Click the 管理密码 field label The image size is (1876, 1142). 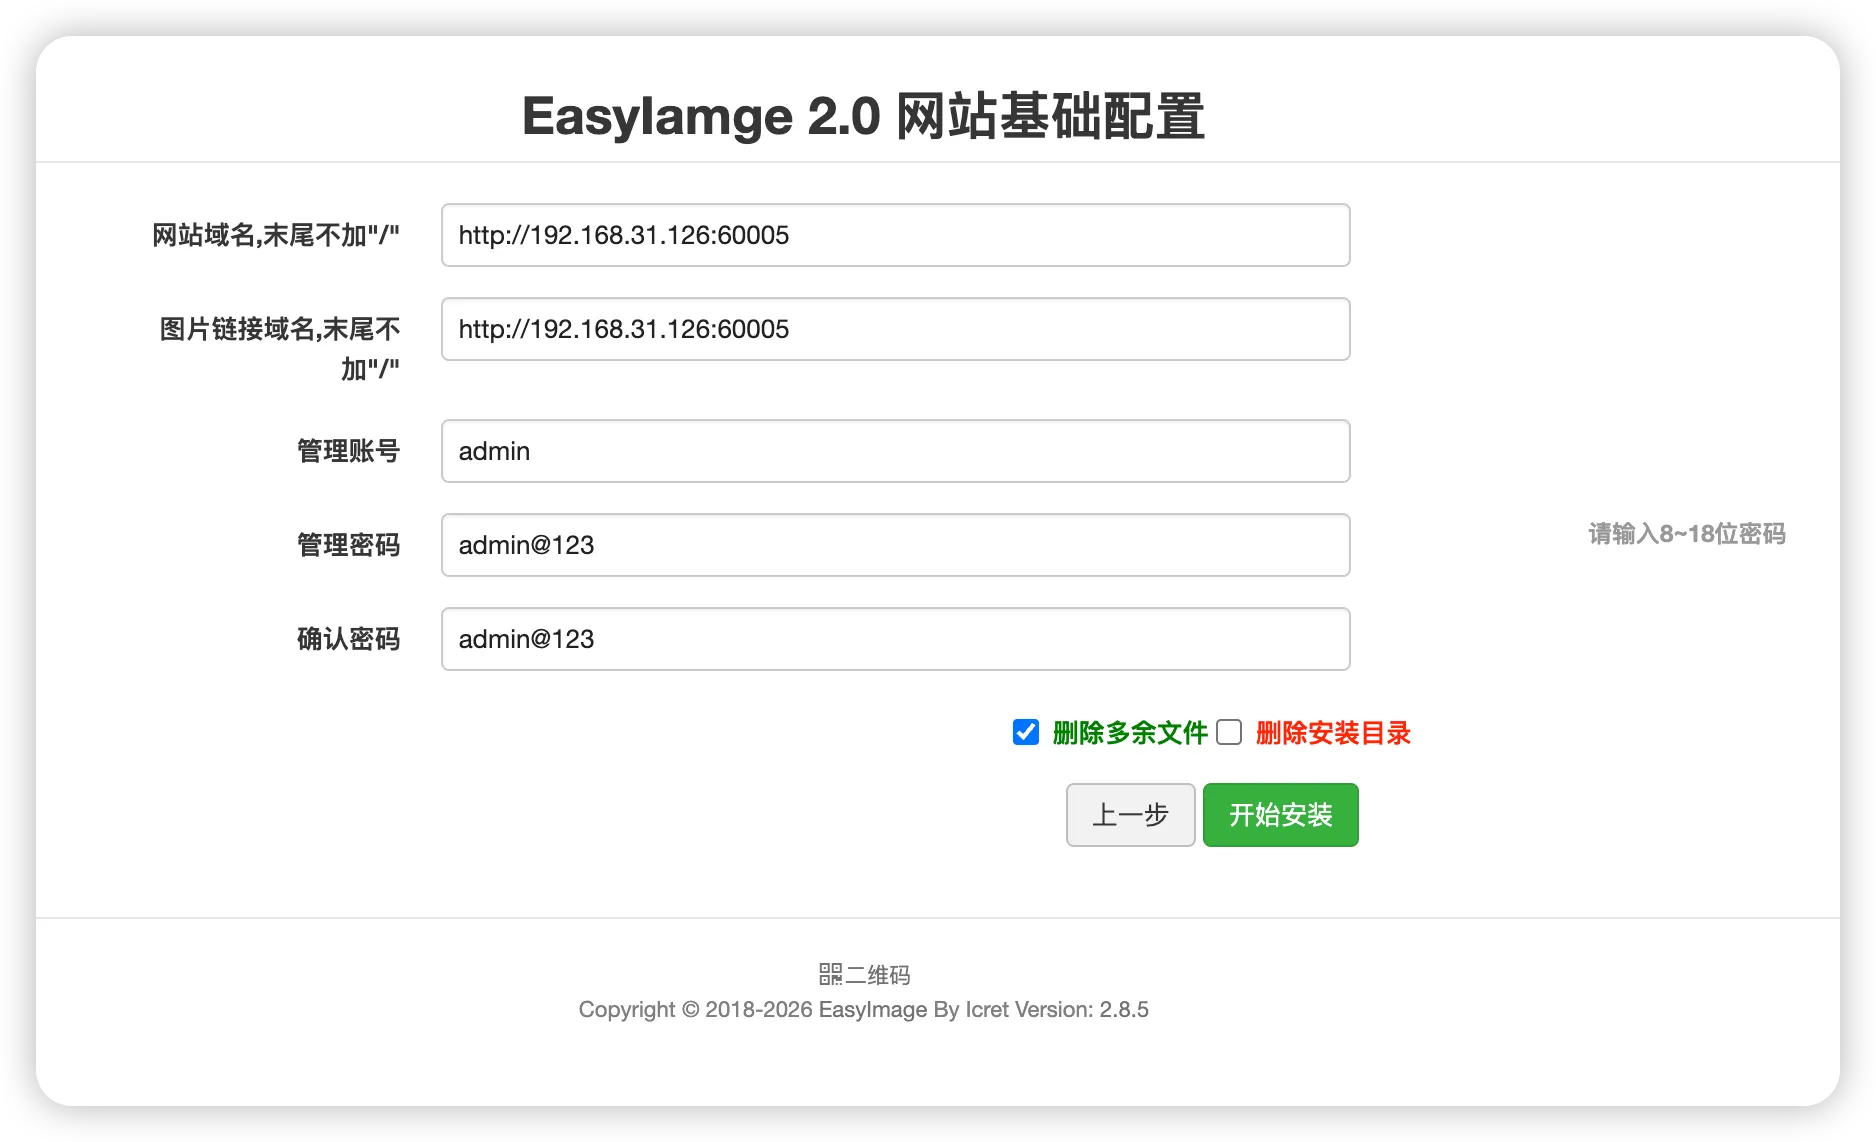(348, 545)
